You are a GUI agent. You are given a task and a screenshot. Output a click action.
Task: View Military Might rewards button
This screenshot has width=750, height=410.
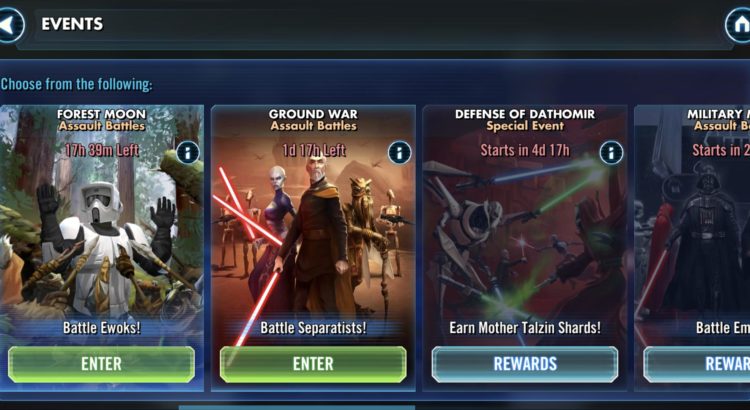pos(697,364)
